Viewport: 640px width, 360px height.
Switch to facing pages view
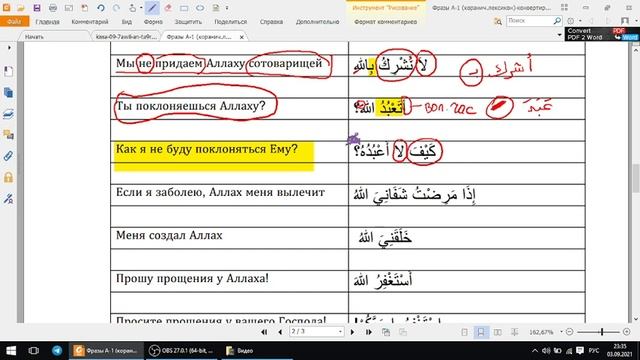pos(498,332)
